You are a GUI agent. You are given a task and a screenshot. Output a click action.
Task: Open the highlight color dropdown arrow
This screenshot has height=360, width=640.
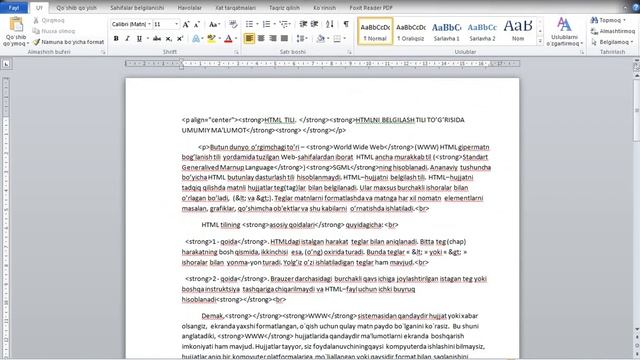(220, 38)
